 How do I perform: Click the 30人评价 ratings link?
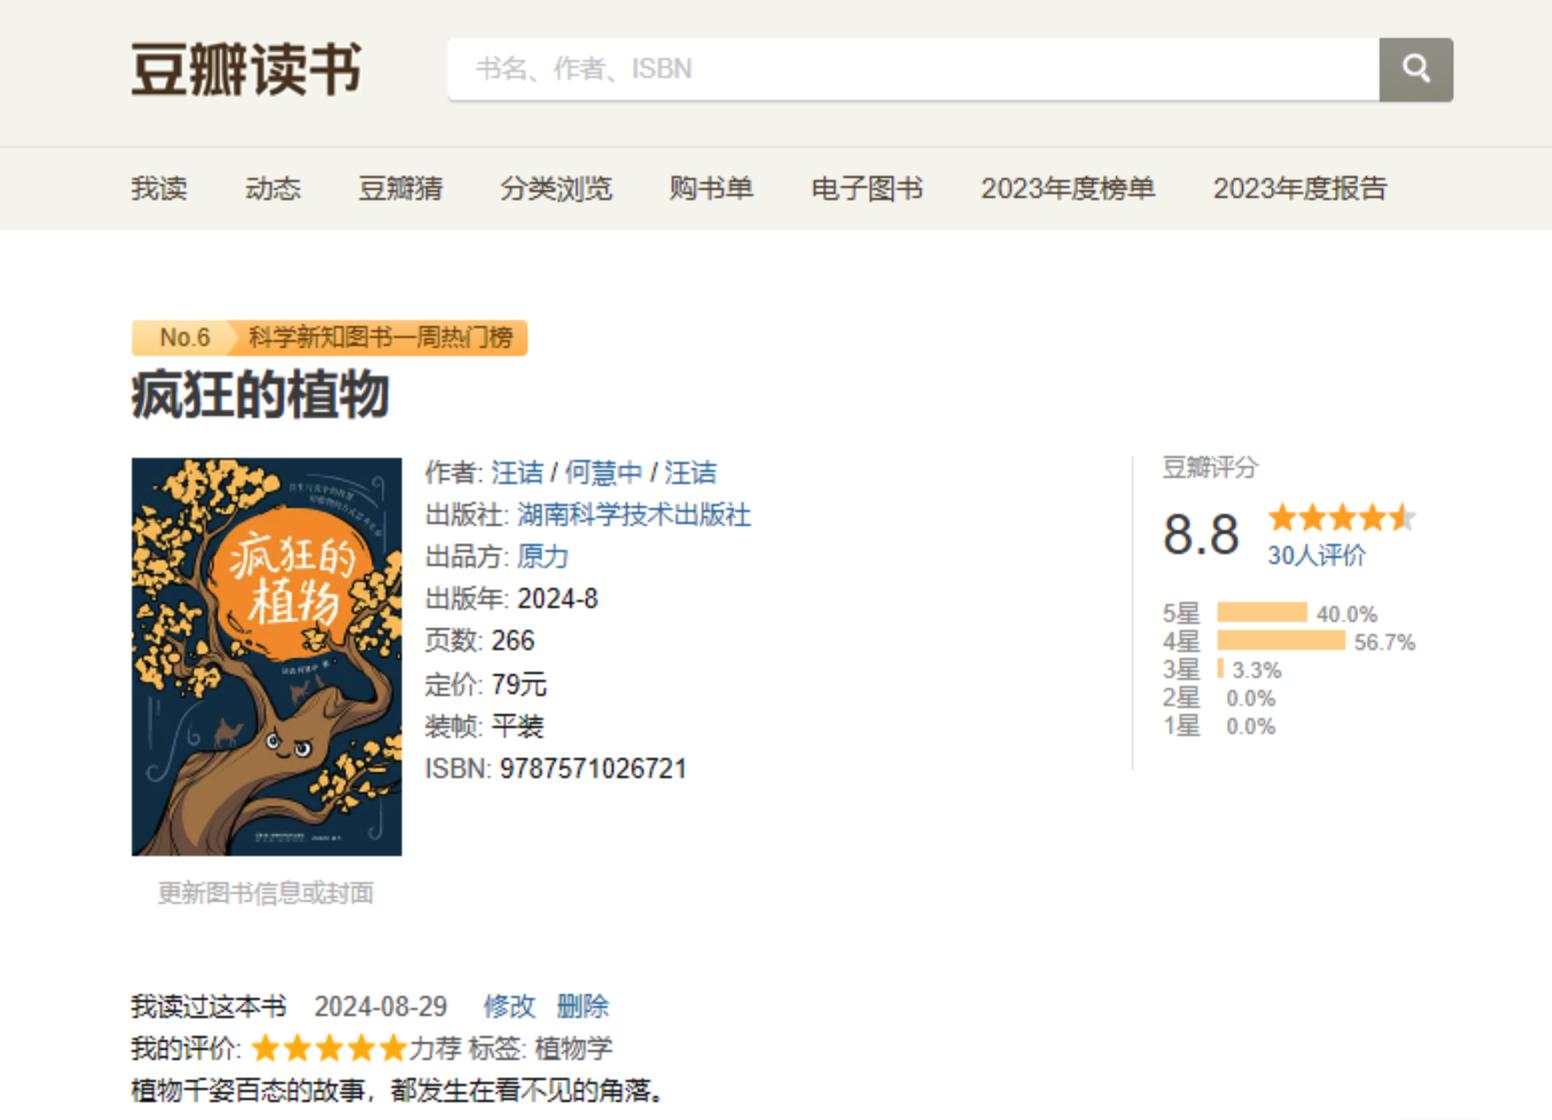(1316, 556)
